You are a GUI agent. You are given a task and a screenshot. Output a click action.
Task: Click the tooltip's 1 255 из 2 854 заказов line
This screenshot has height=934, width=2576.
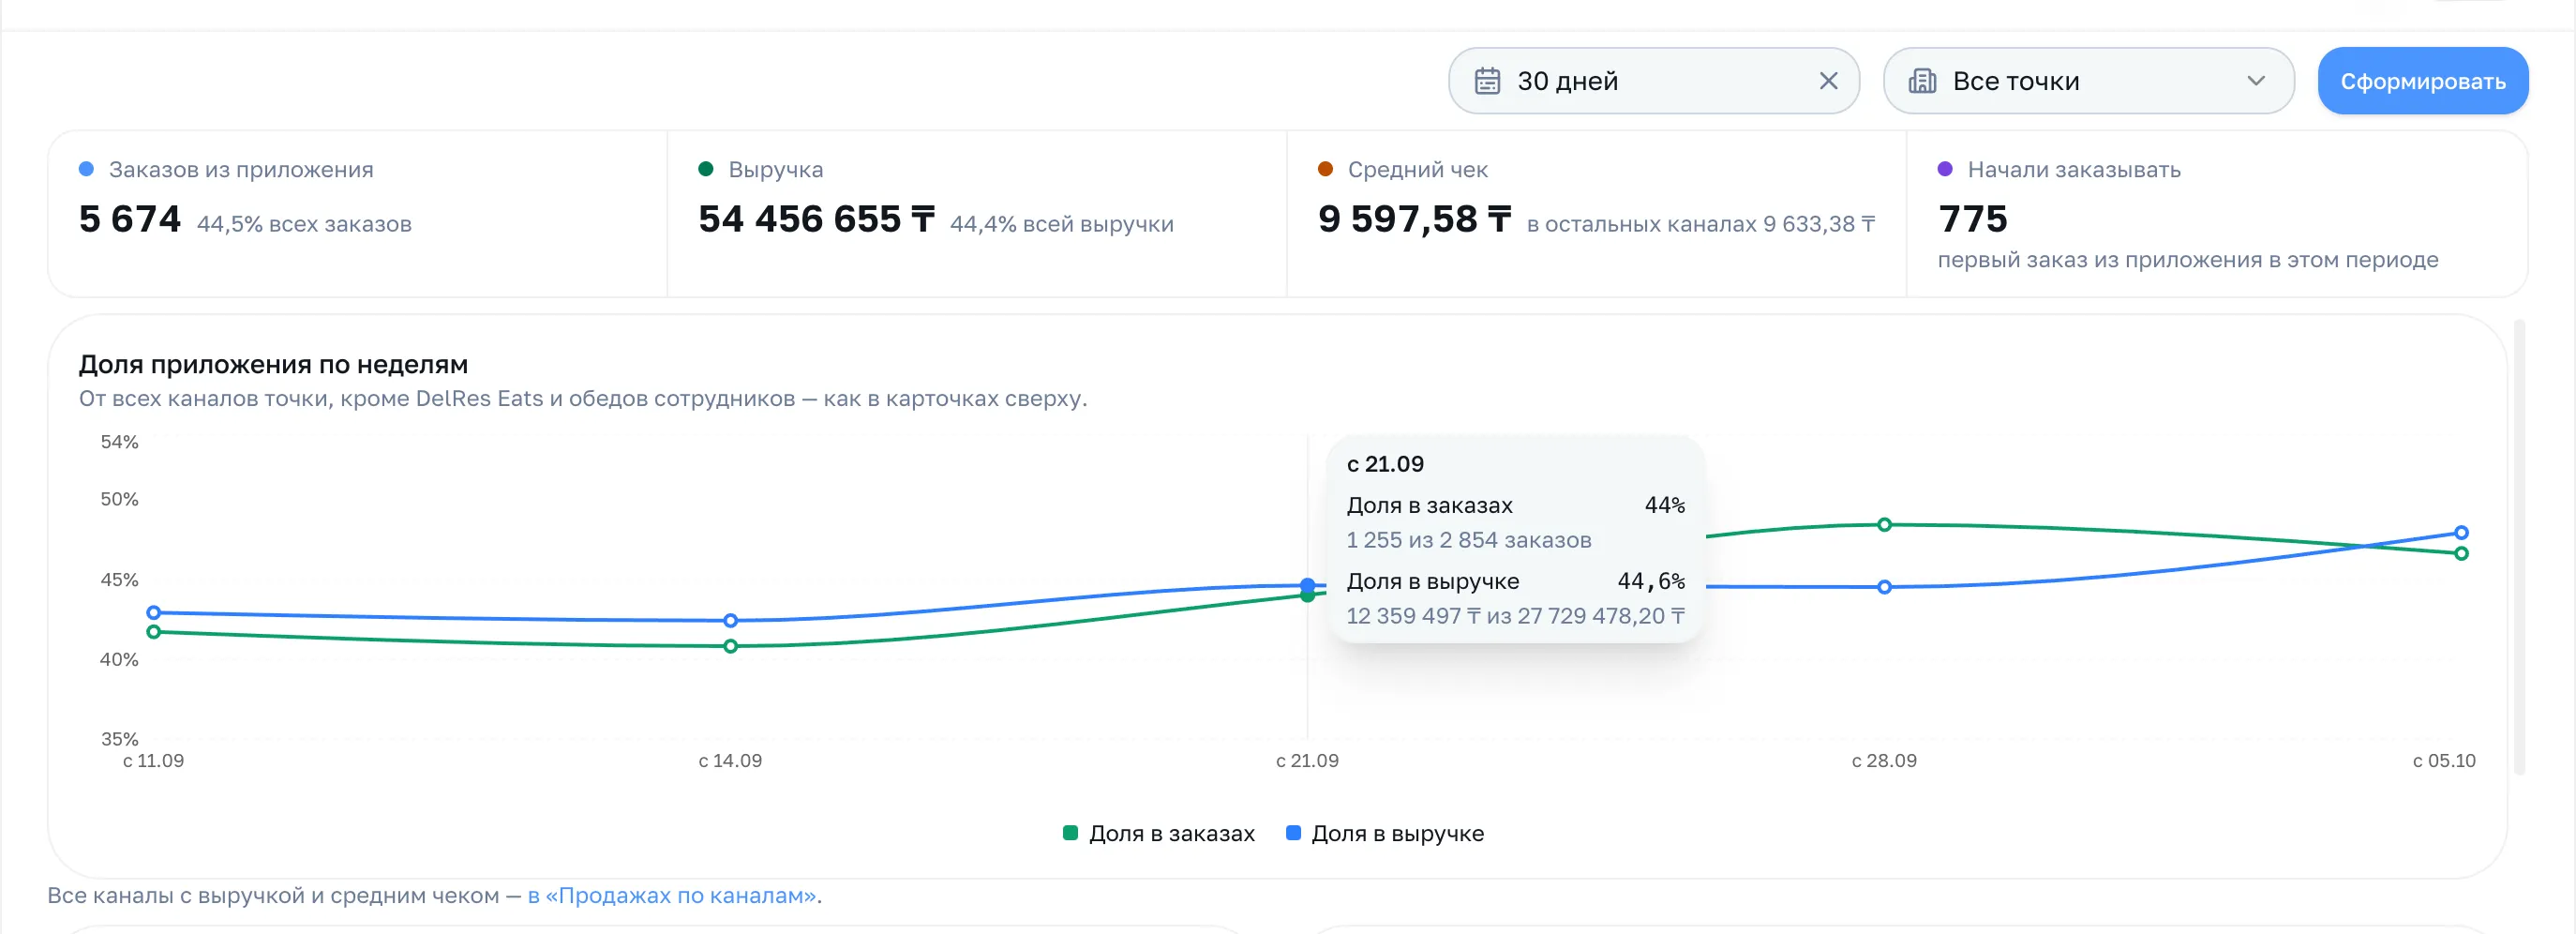pyautogui.click(x=1468, y=540)
